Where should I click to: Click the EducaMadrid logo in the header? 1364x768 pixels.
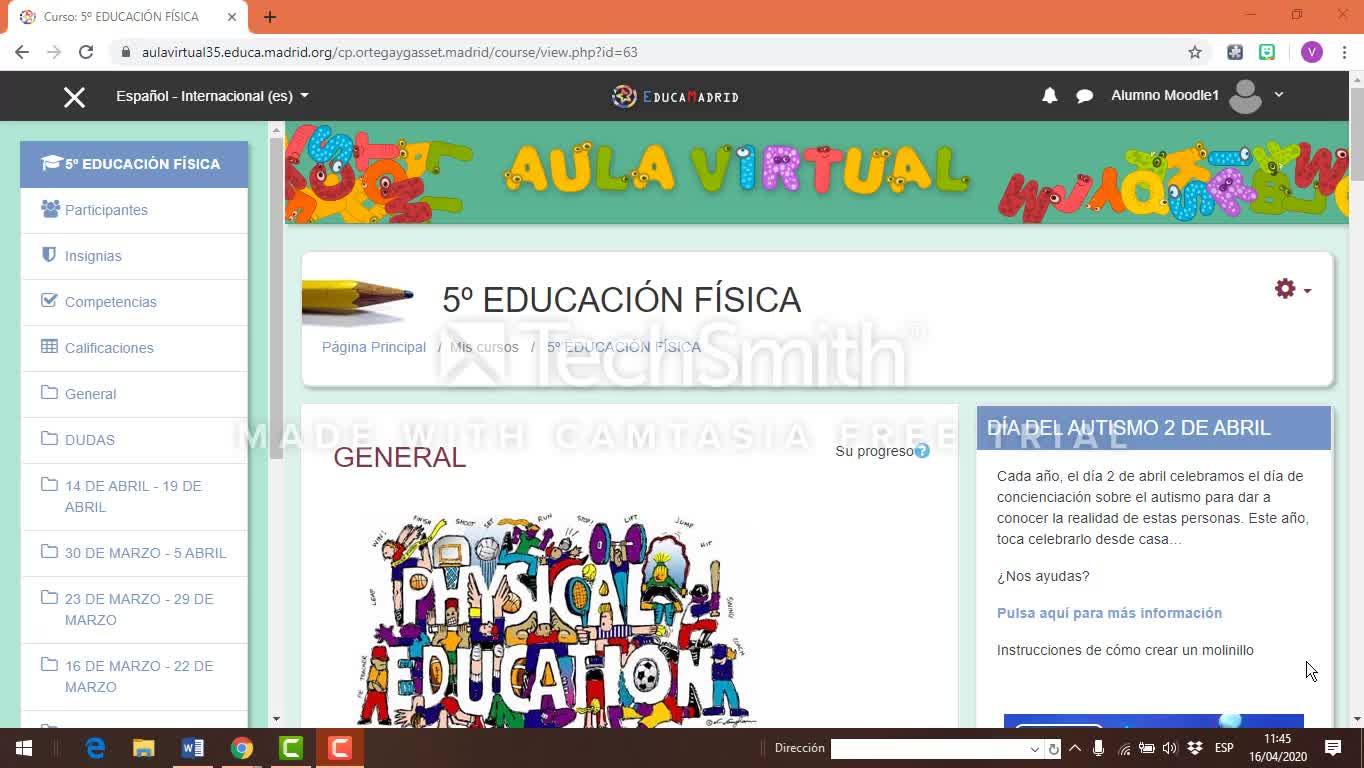coord(675,96)
